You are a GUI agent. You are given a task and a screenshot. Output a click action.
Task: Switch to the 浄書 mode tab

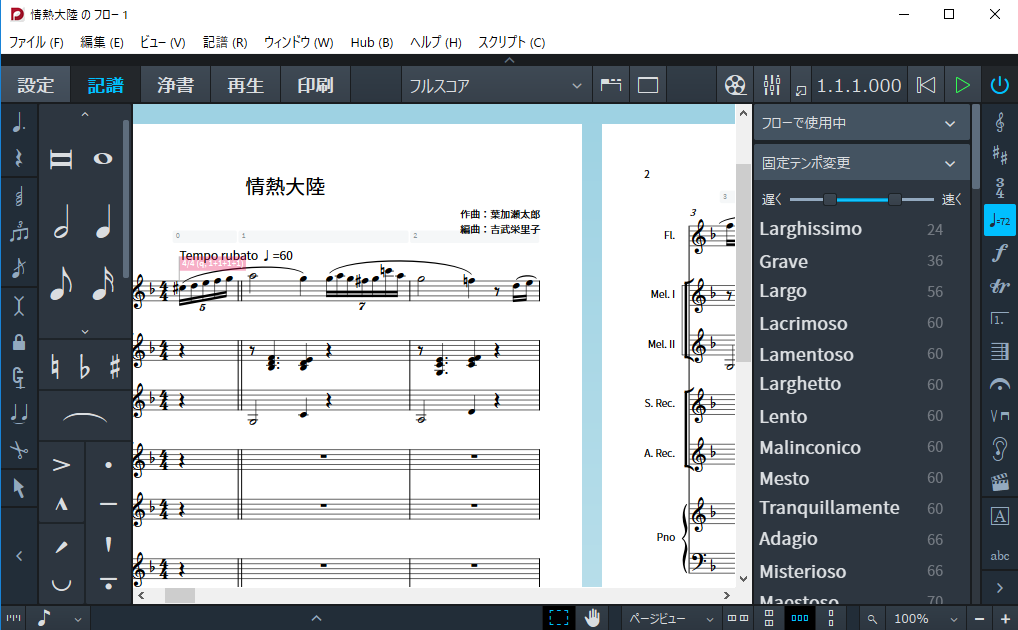tap(175, 84)
